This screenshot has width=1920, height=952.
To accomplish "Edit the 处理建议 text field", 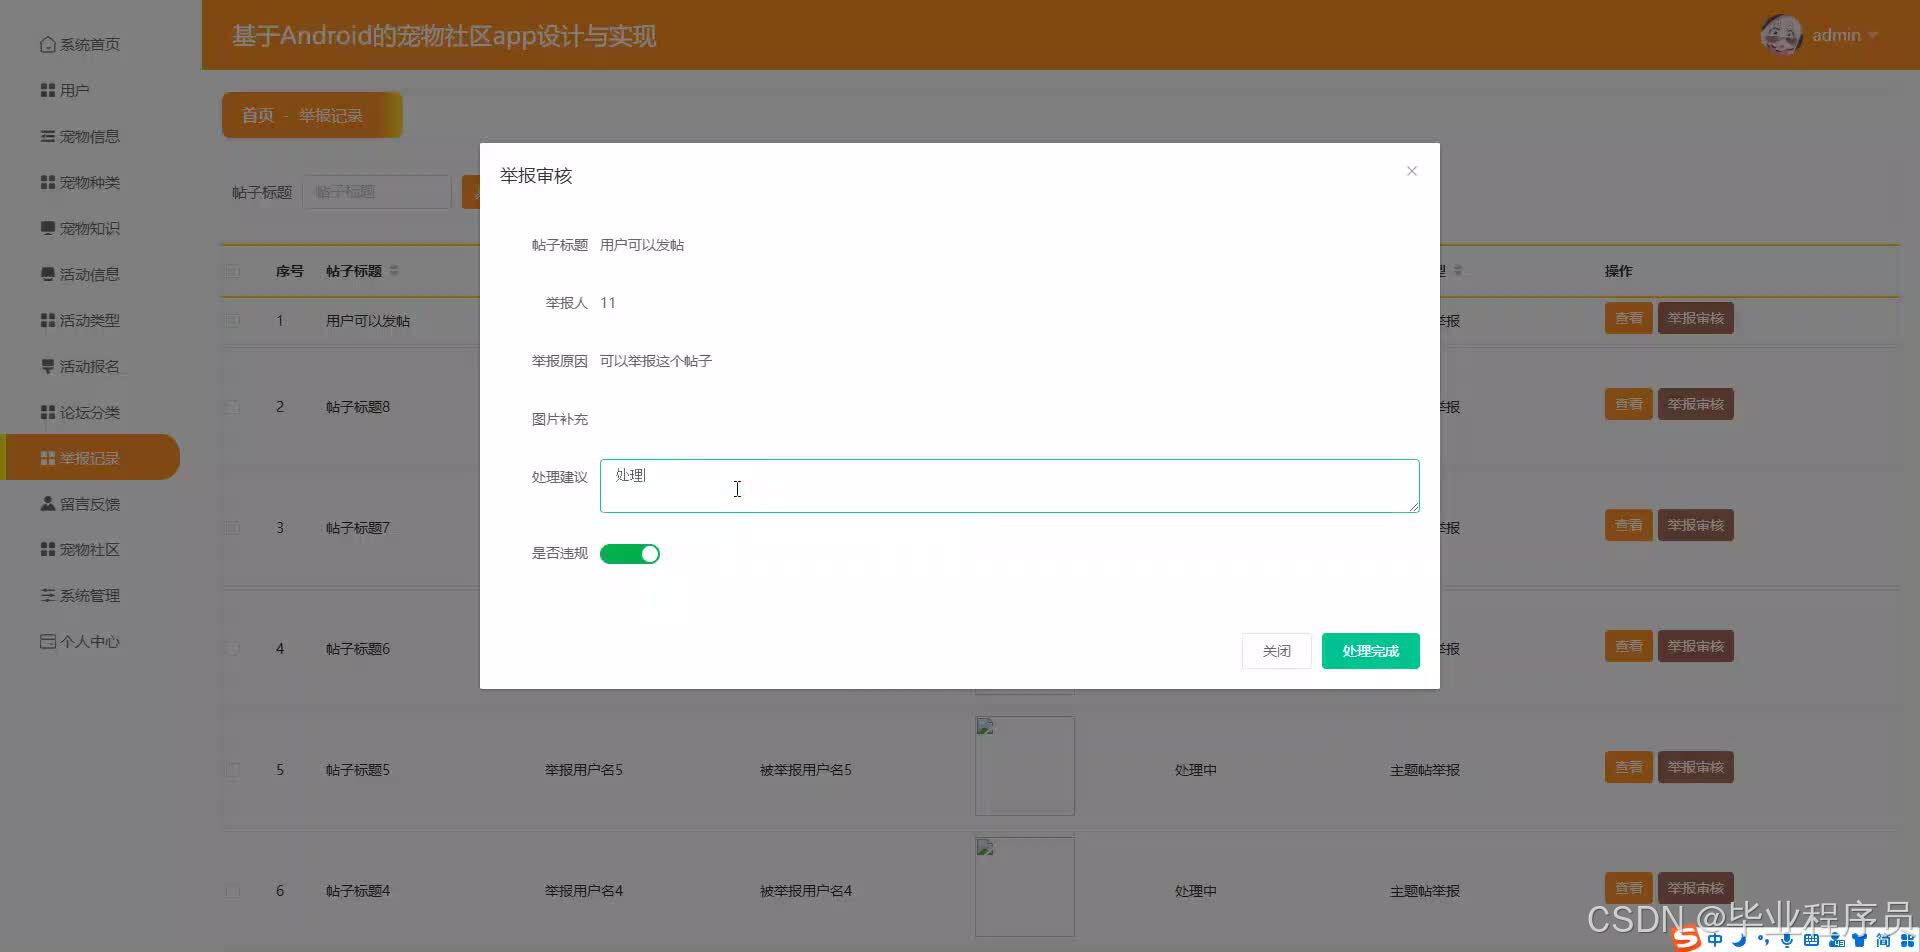I will [1009, 485].
